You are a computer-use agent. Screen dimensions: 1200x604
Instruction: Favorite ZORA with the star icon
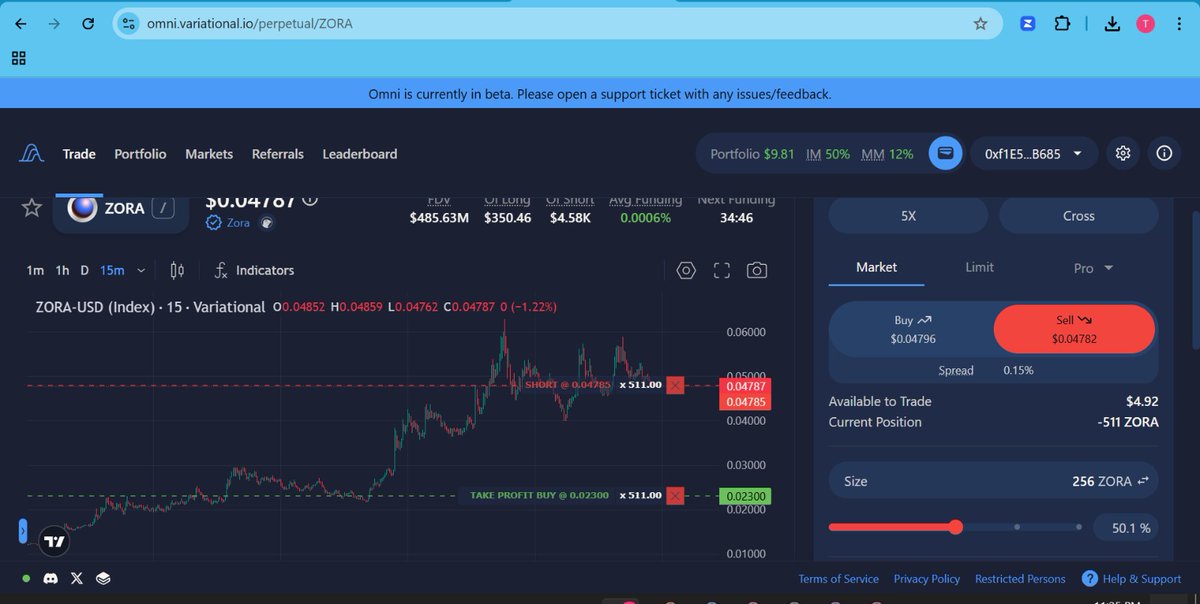pyautogui.click(x=32, y=208)
